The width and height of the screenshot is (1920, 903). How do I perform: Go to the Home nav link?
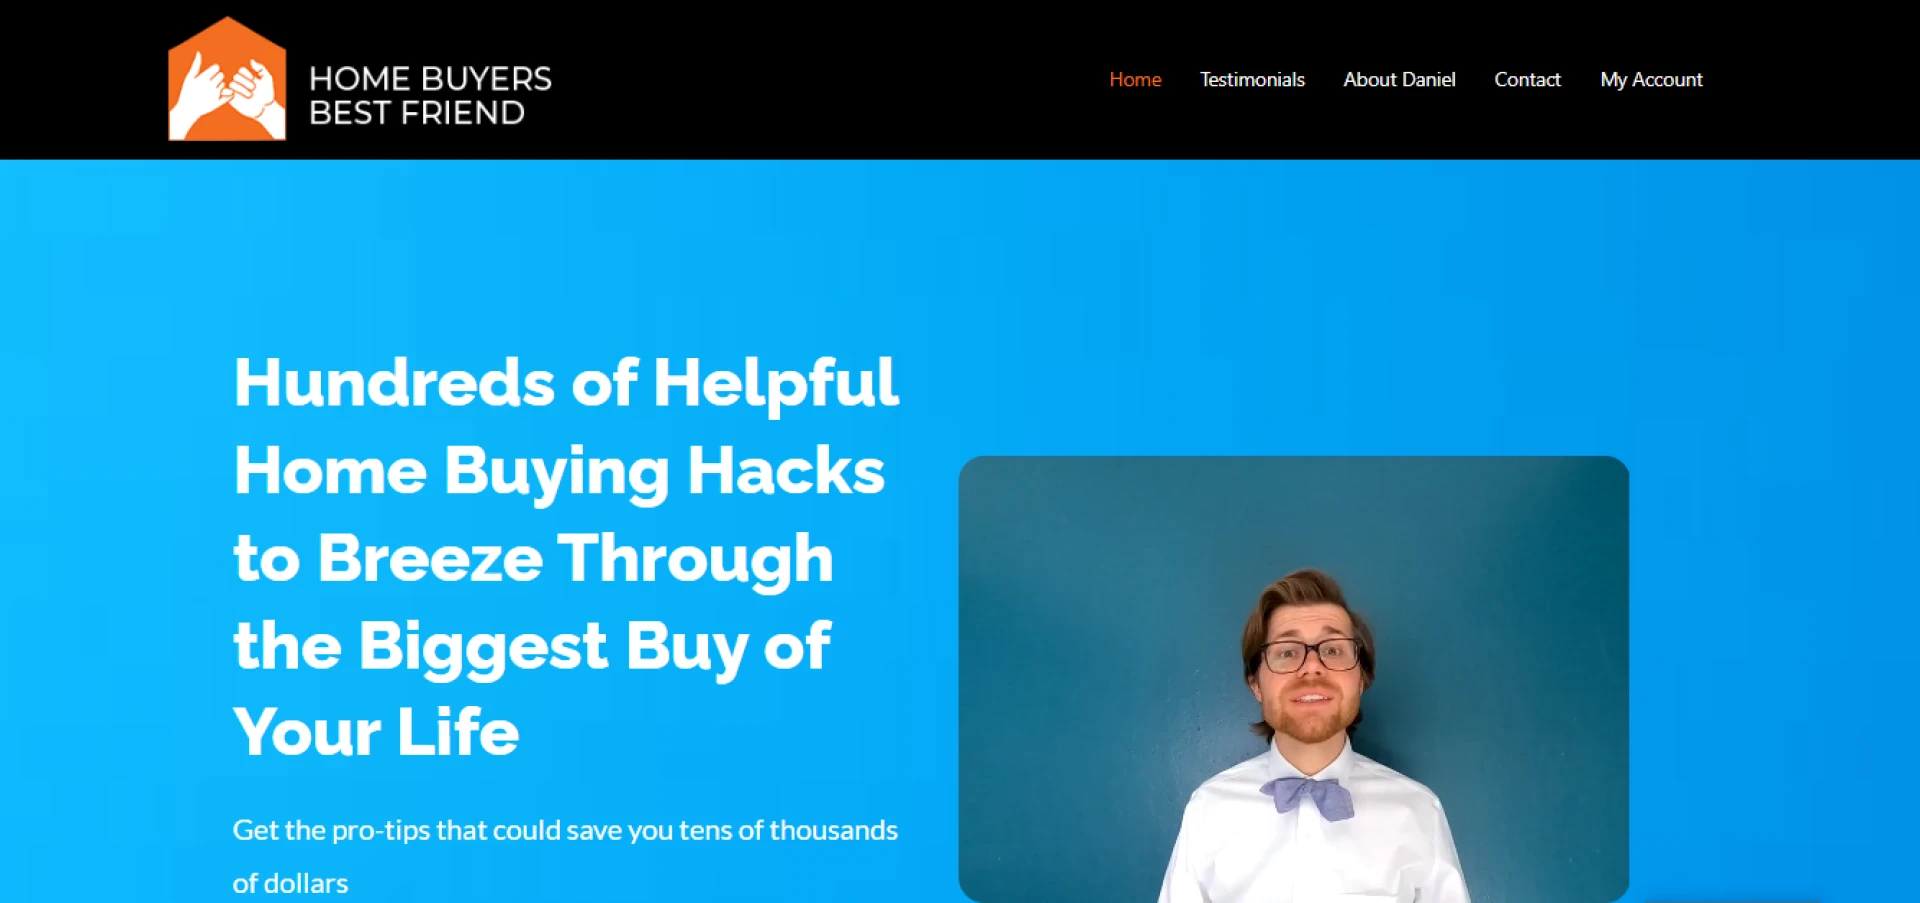coord(1135,79)
